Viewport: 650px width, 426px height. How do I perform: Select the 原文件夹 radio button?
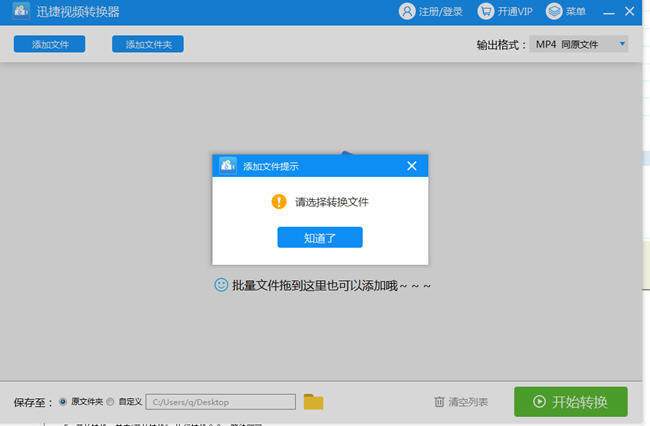pos(63,402)
